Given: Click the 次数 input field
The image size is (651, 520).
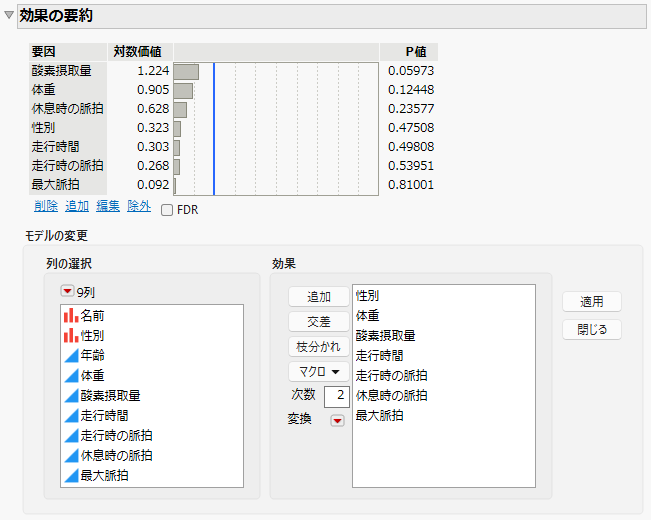Looking at the screenshot, I should [337, 396].
